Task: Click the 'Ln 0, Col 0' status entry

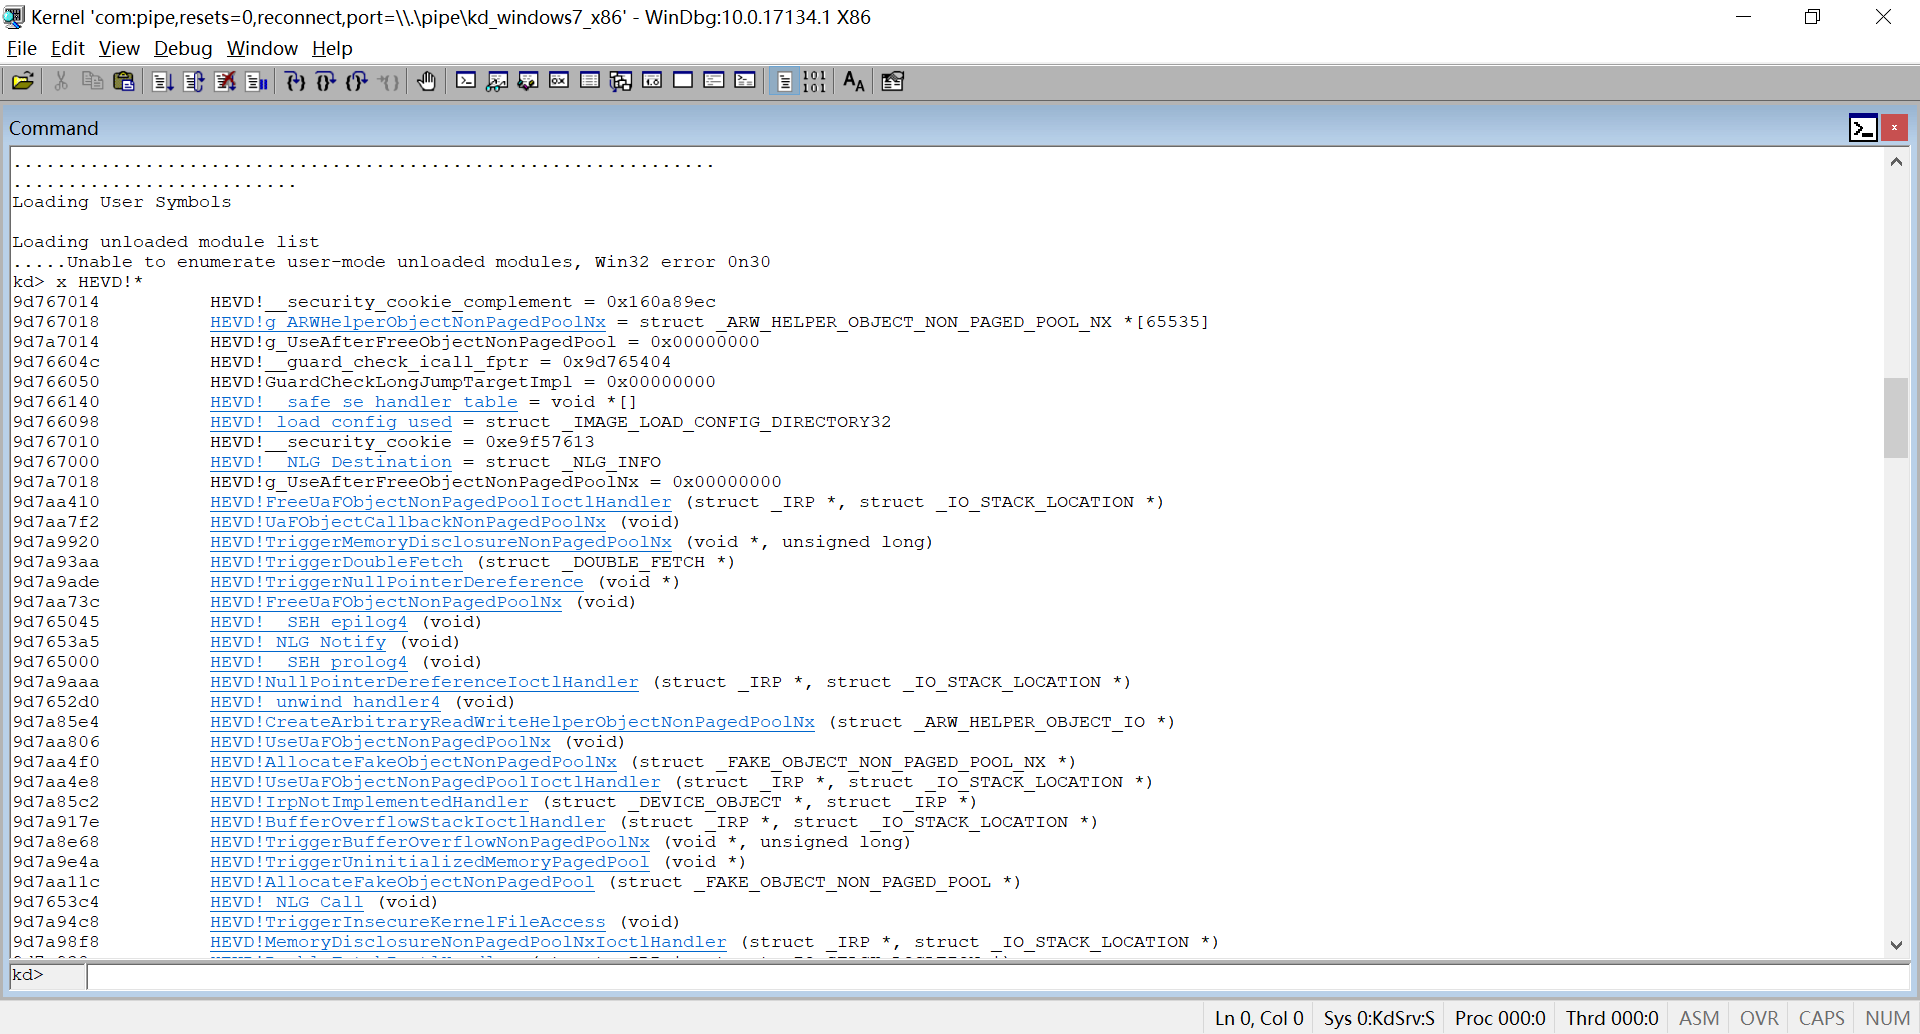Action: point(1259,1018)
